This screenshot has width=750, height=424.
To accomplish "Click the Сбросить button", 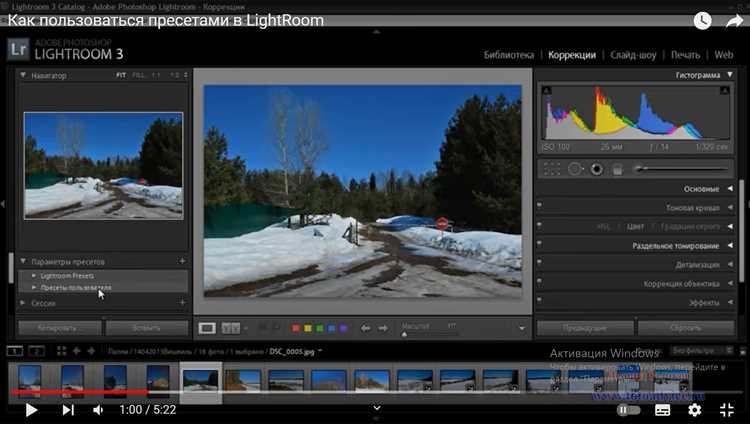I will coord(686,328).
